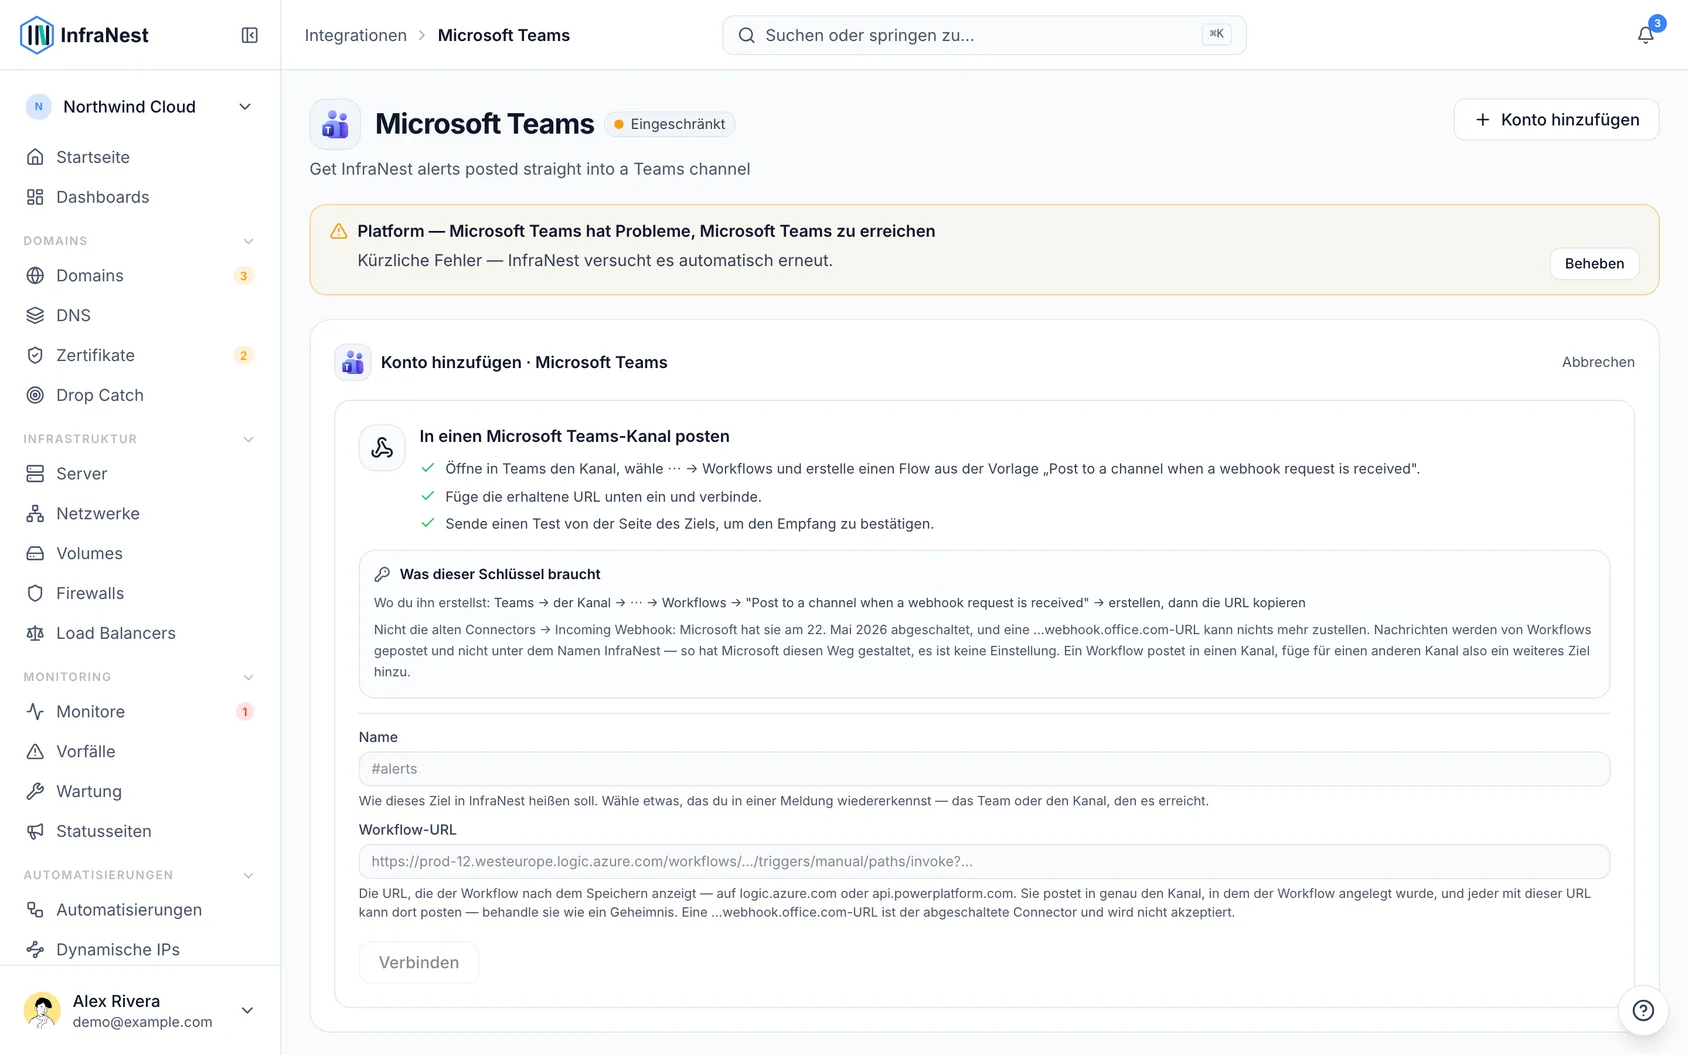Click the Monitore count badge 1
Viewport: 1688px width, 1055px height.
(x=244, y=711)
